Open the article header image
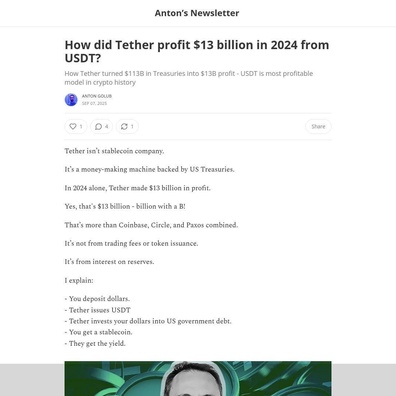 198,379
